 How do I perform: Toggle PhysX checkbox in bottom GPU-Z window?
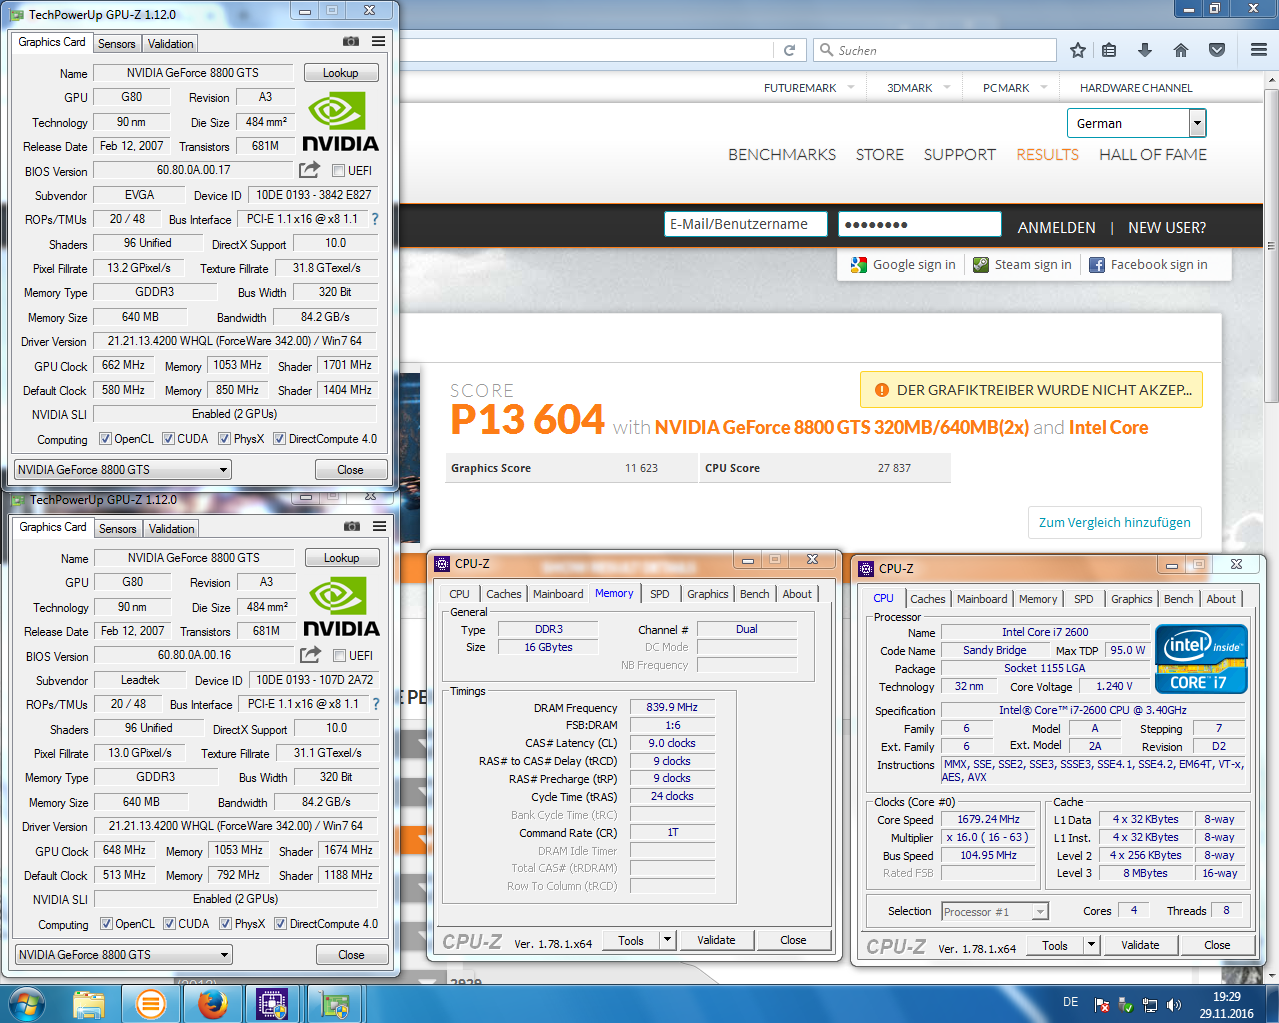(226, 924)
